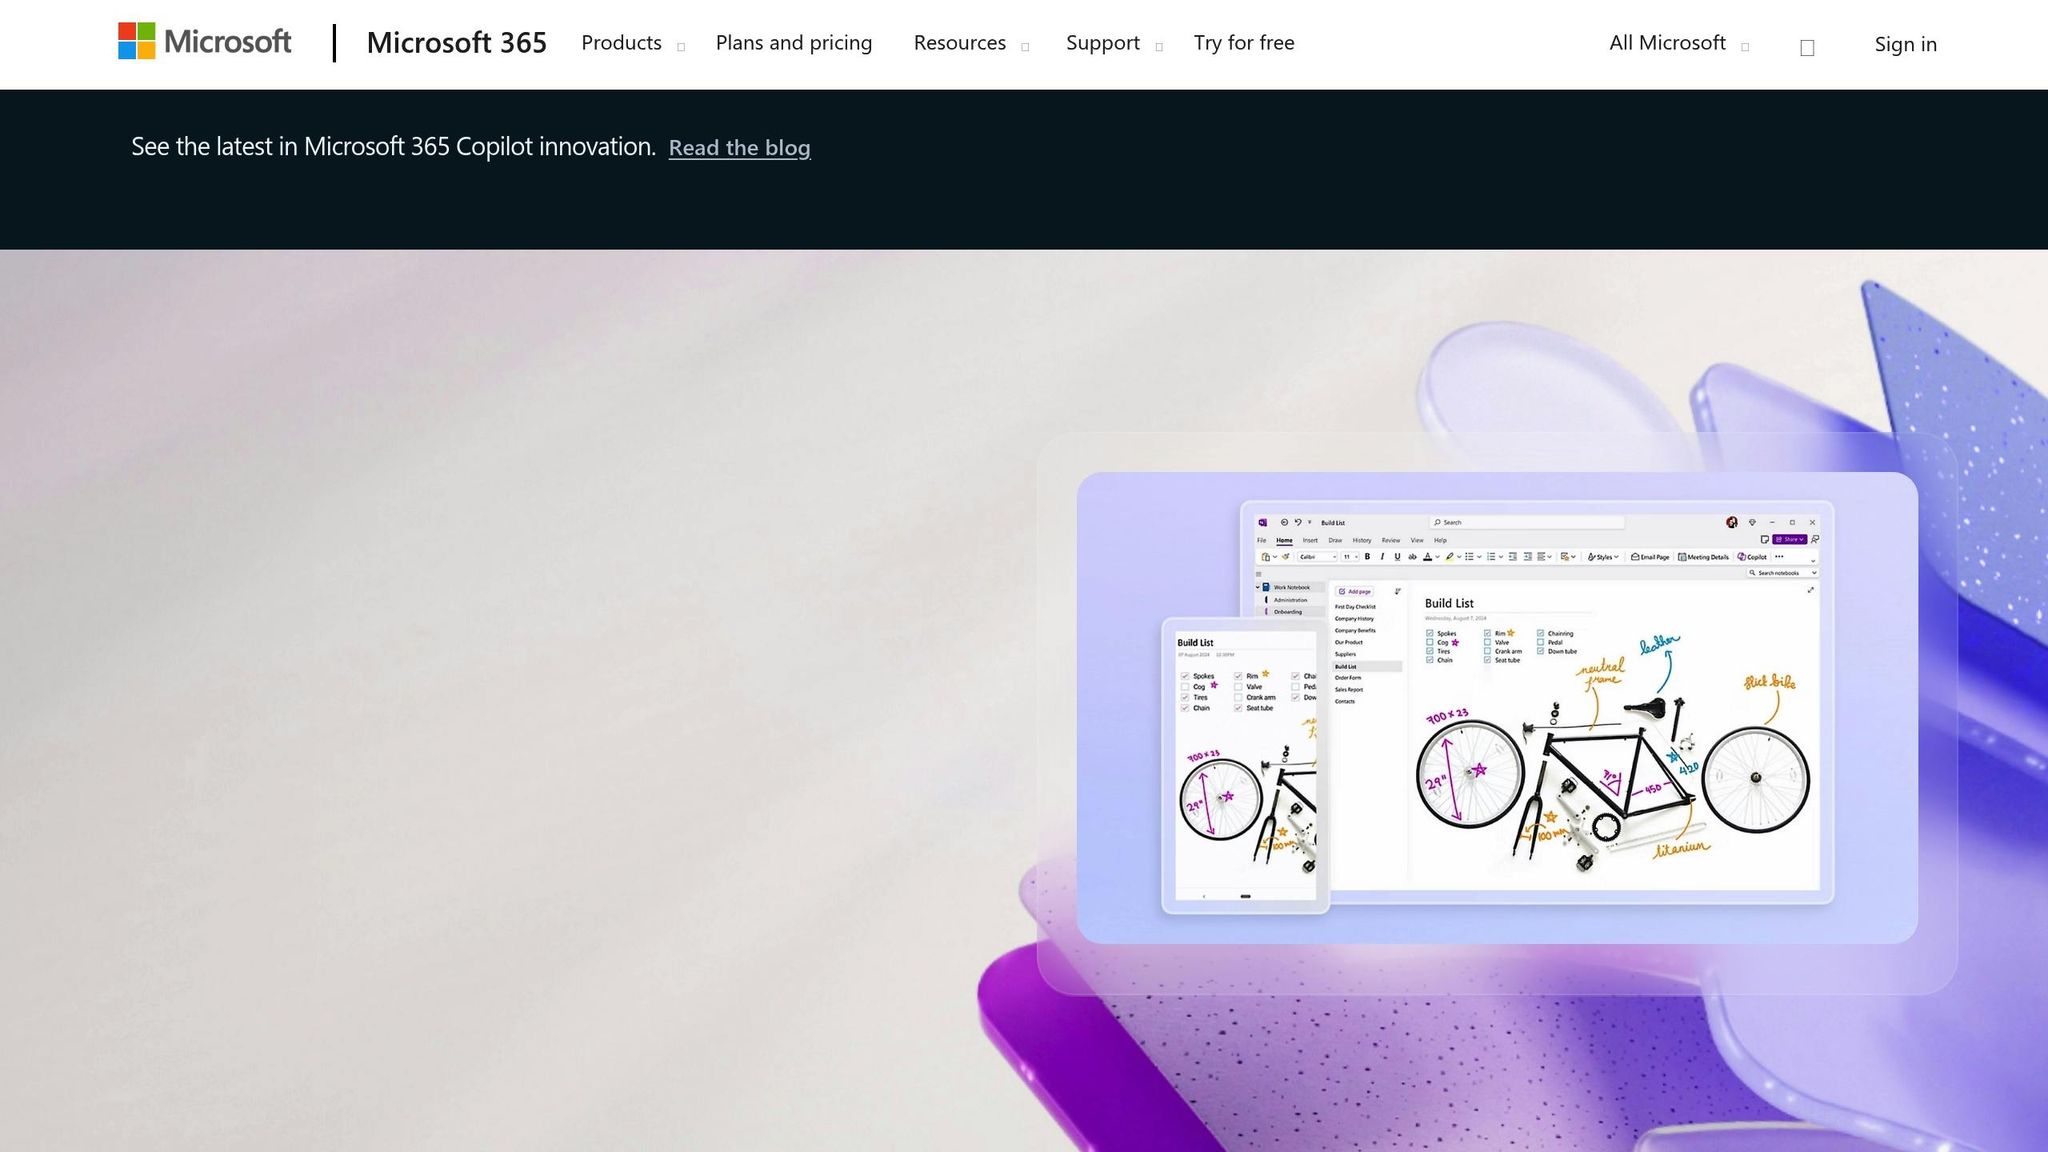The image size is (2048, 1152).
Task: Click the search icon beside Sign in
Action: pyautogui.click(x=1807, y=47)
